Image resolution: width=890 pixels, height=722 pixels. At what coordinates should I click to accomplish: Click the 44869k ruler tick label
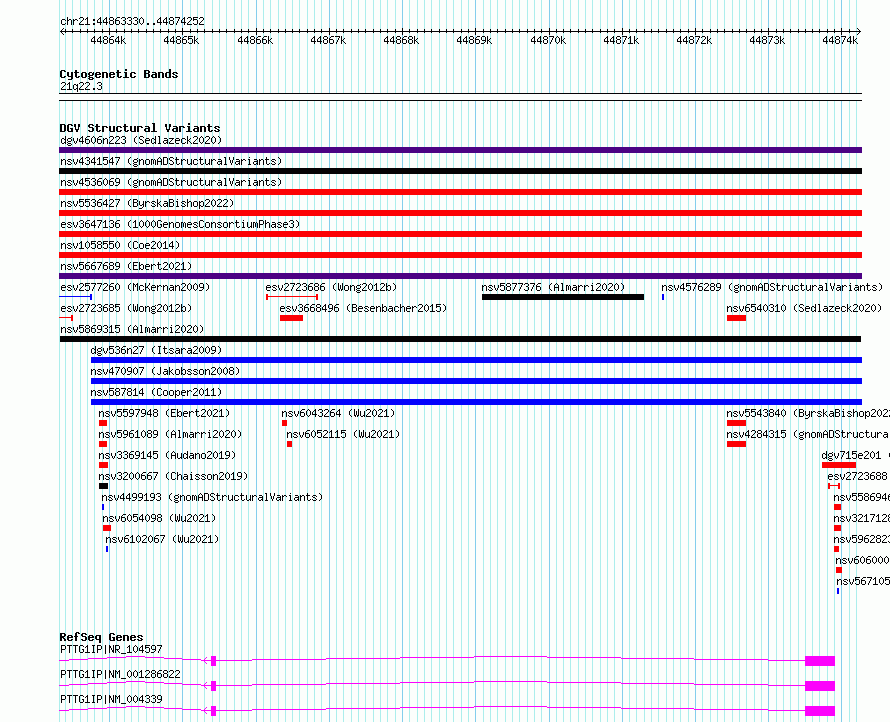(474, 40)
